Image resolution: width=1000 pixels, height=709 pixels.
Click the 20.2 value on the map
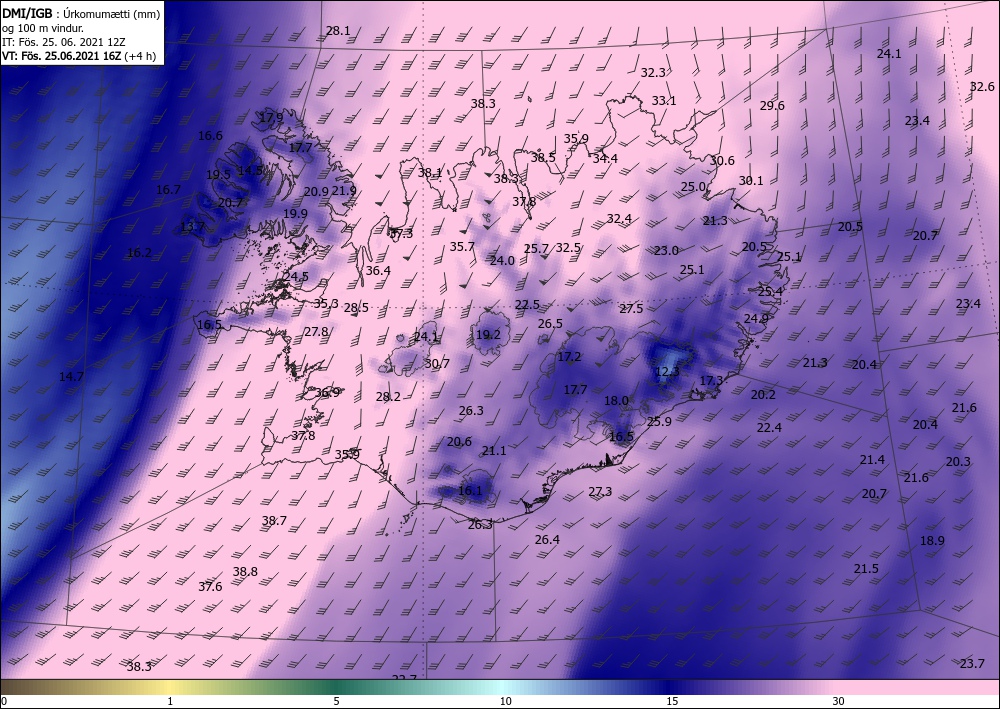[763, 395]
